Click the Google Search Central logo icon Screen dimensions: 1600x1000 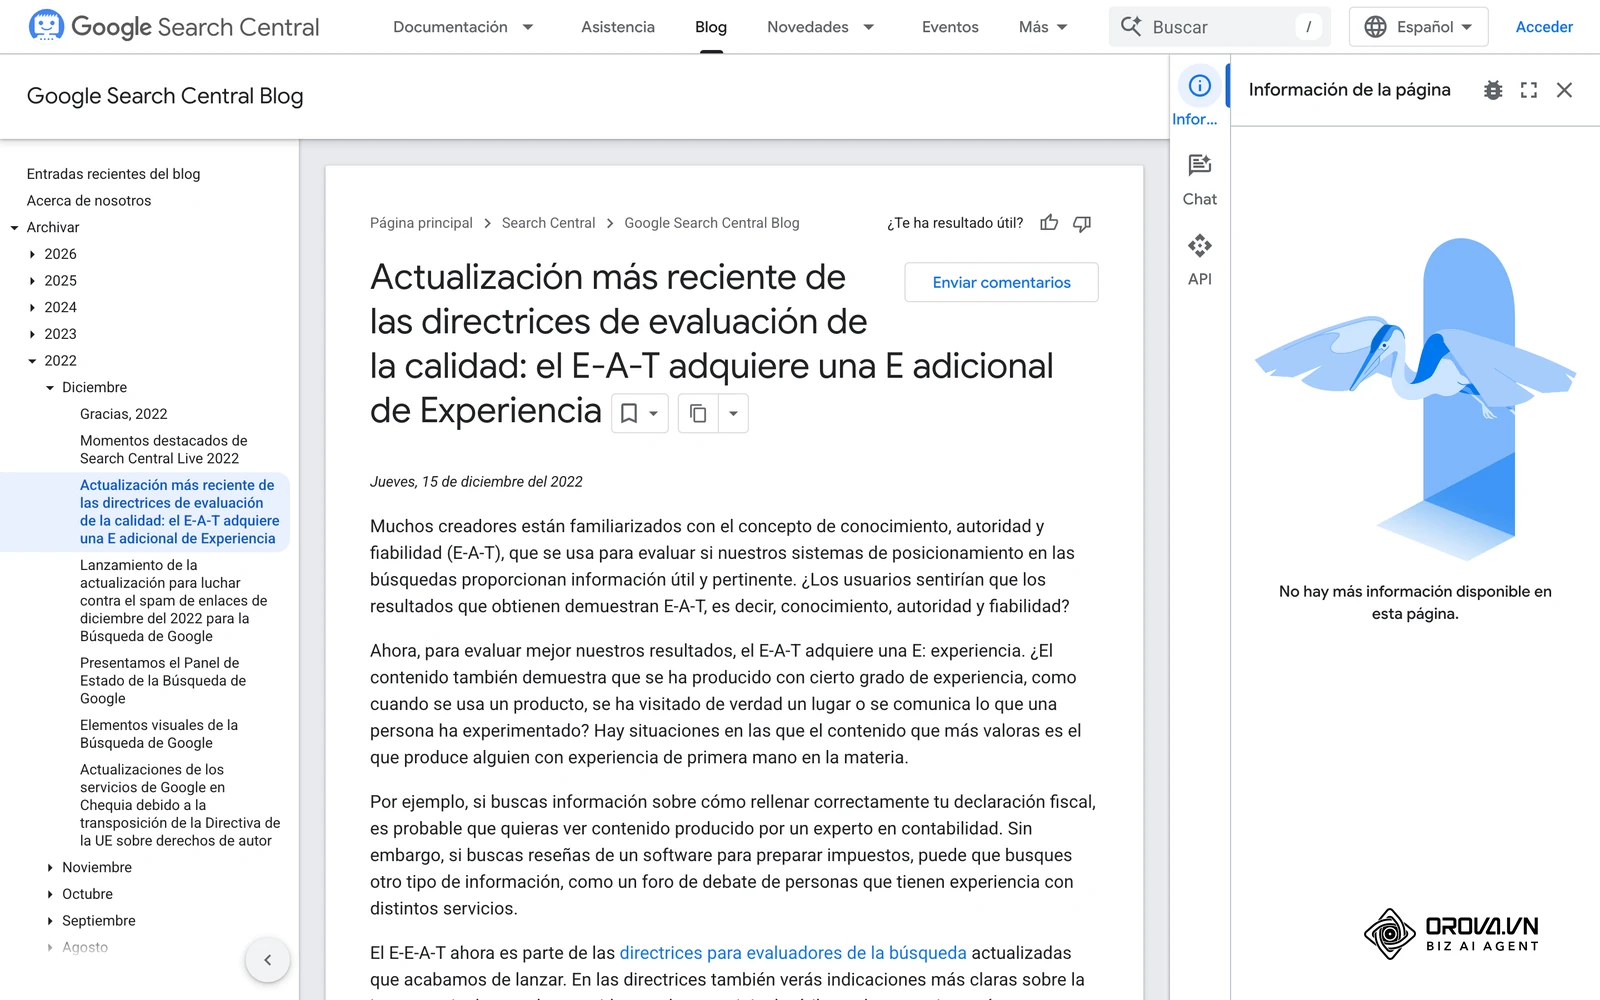coord(46,26)
